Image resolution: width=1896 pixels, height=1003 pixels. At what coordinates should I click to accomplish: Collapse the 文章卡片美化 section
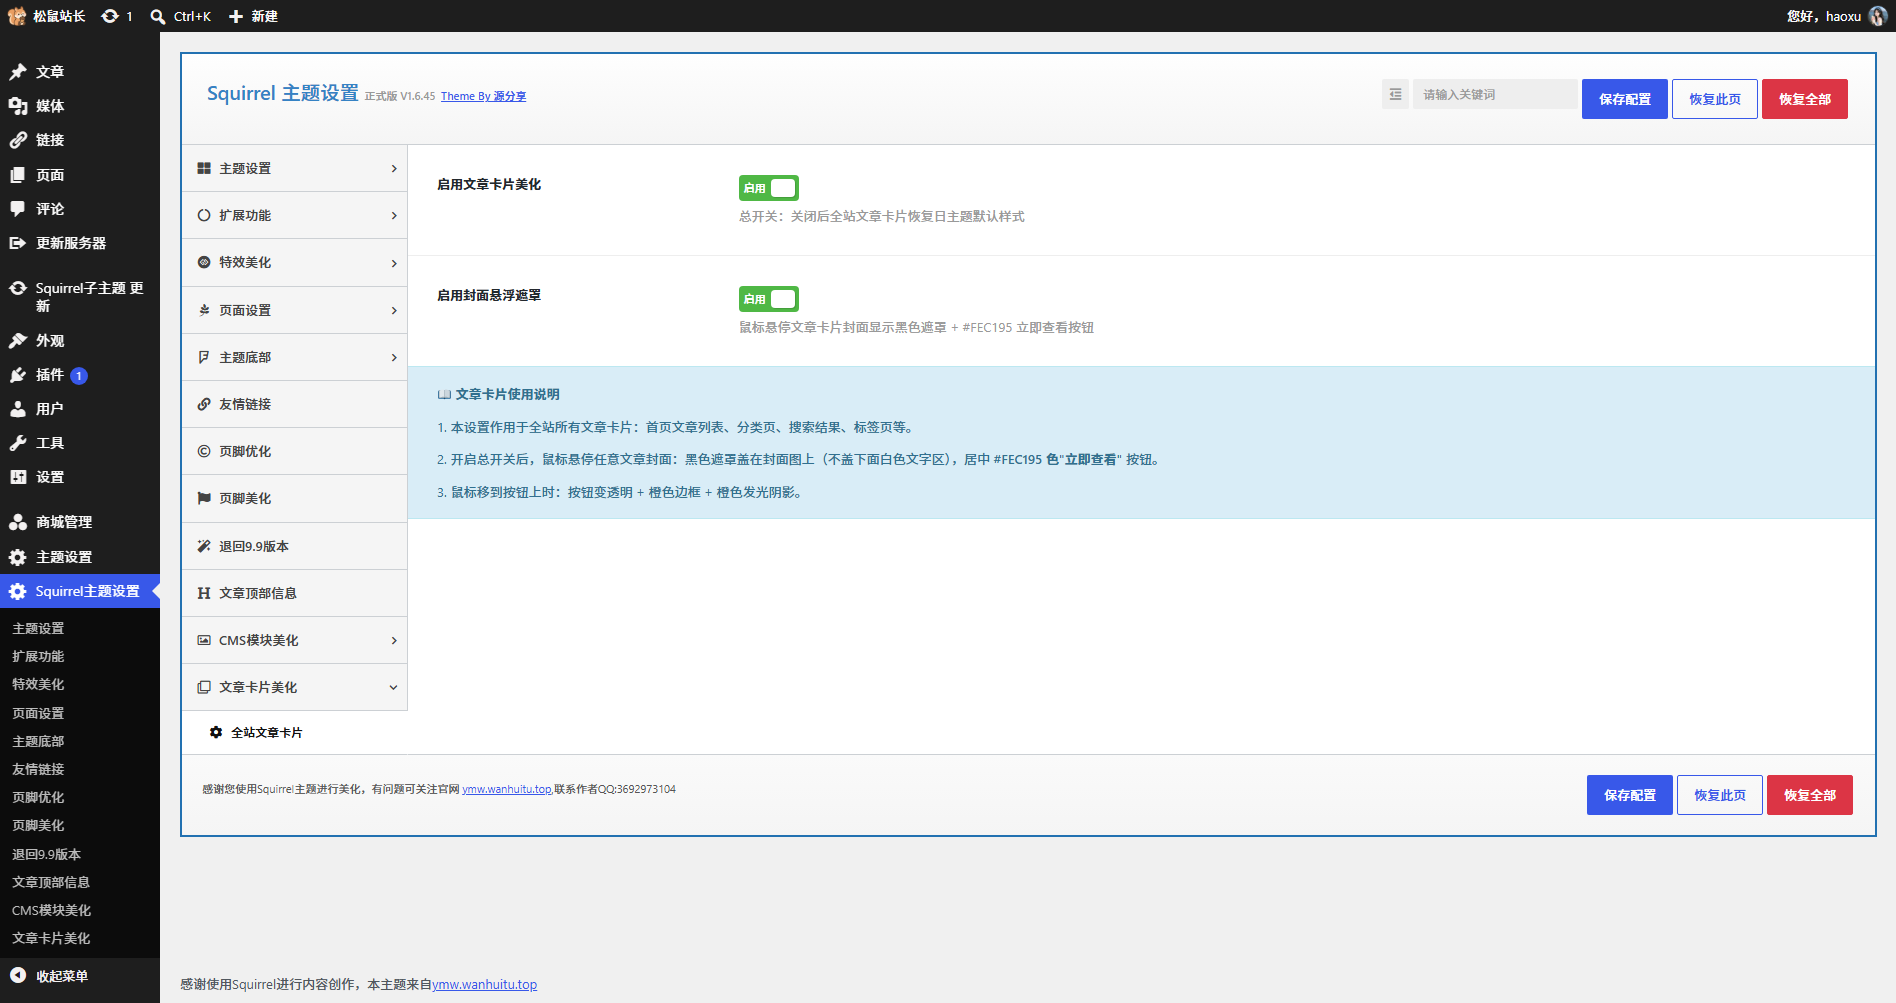[295, 688]
